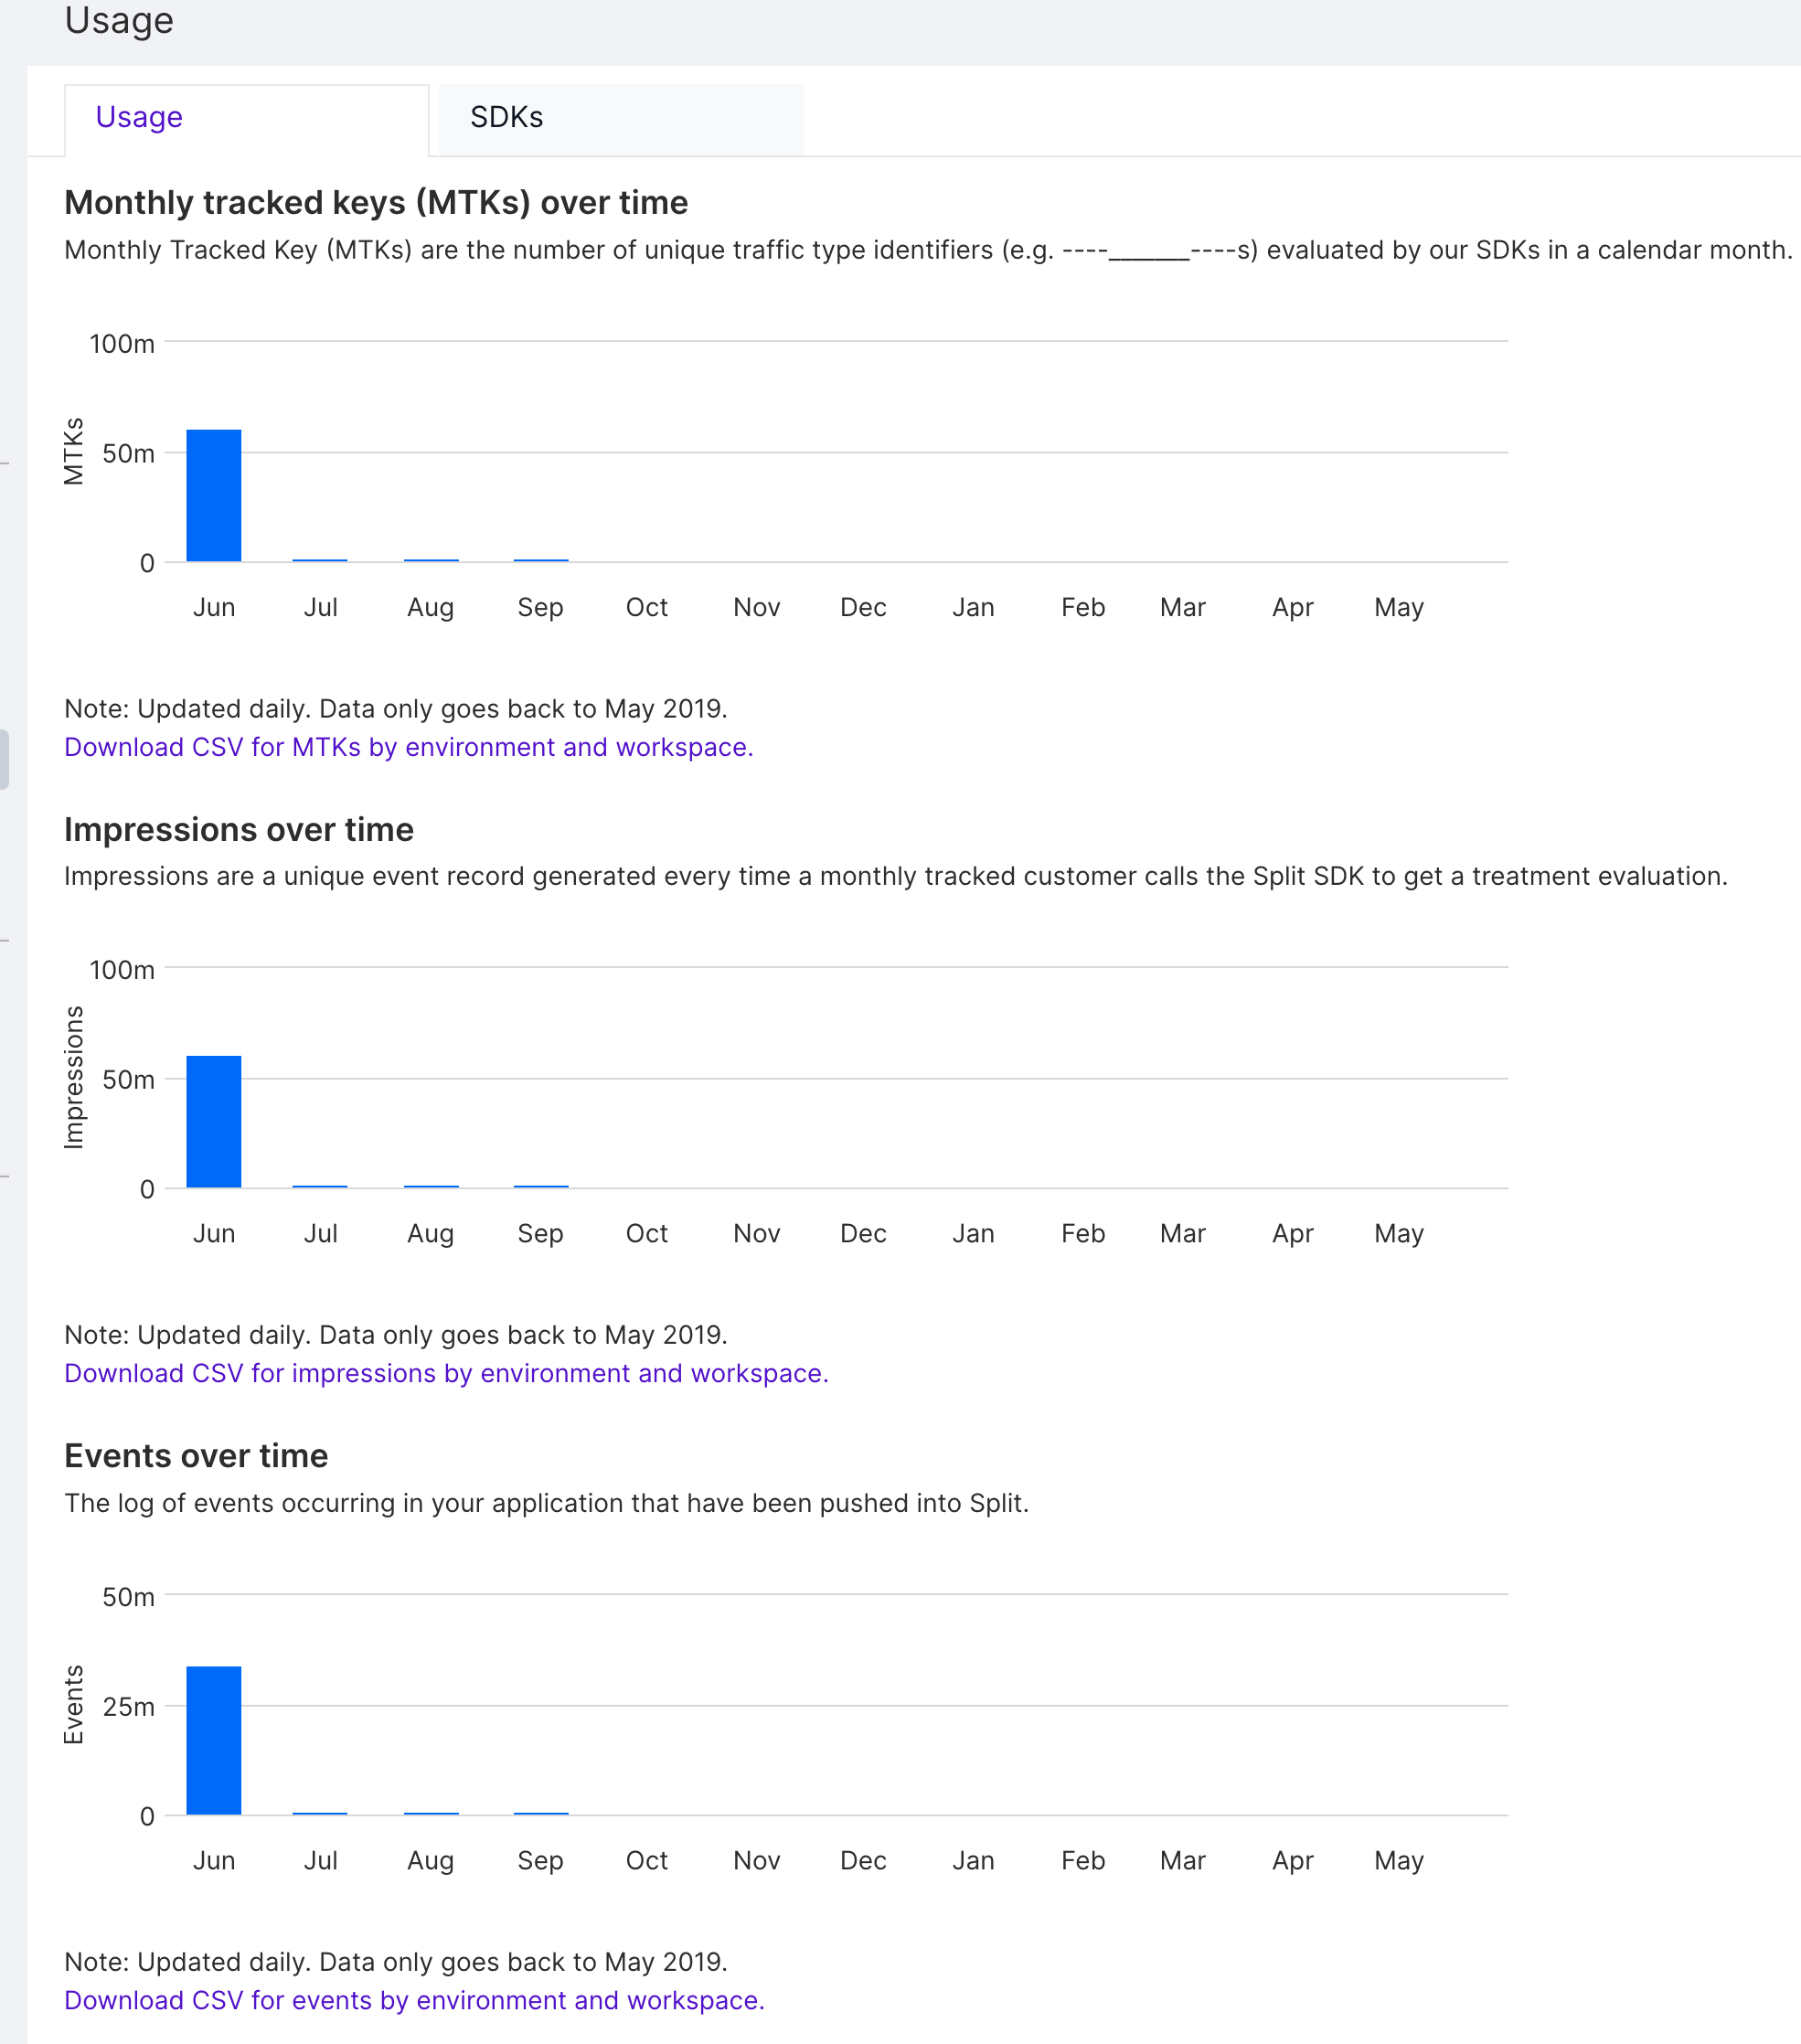Click the Impressions over time heading
Screen dimensions: 1801x2044
239,830
